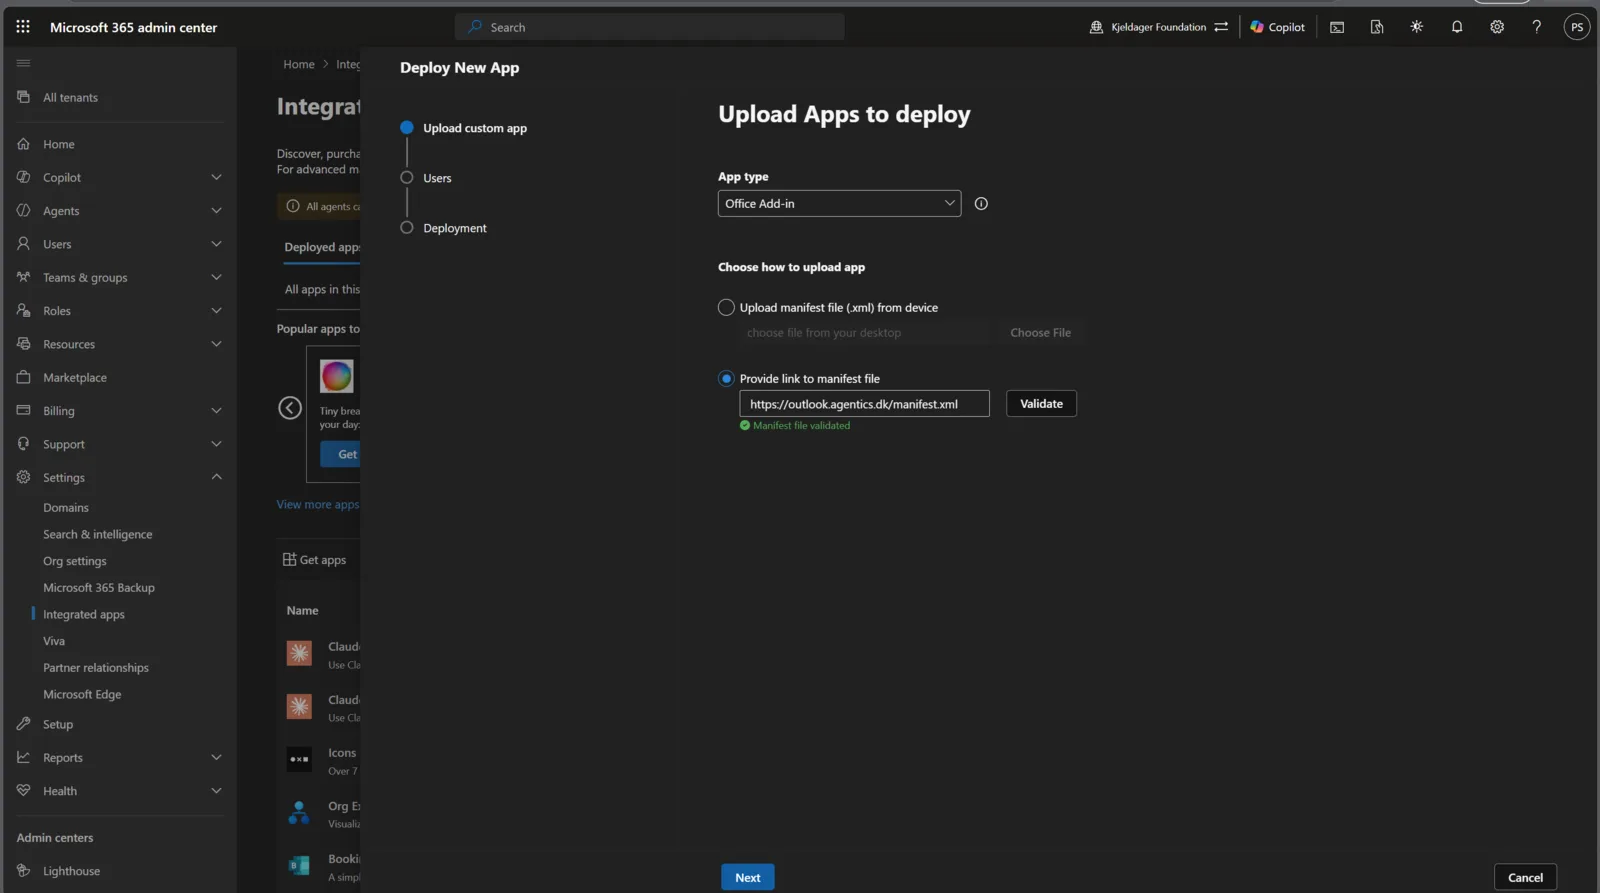
Task: Click the manifest URL input field
Action: coord(864,404)
